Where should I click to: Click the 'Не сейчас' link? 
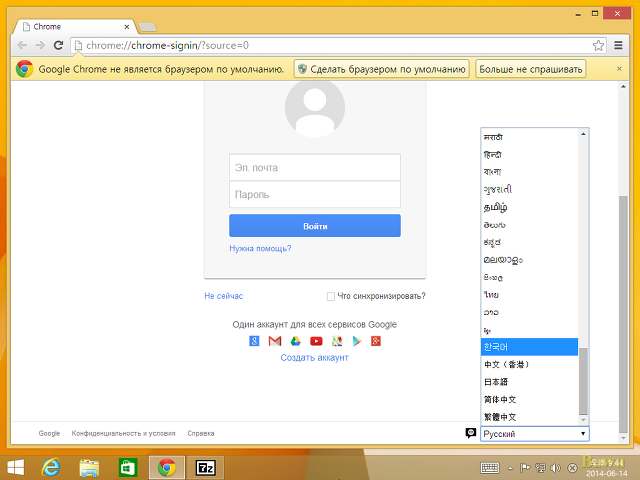coord(224,296)
